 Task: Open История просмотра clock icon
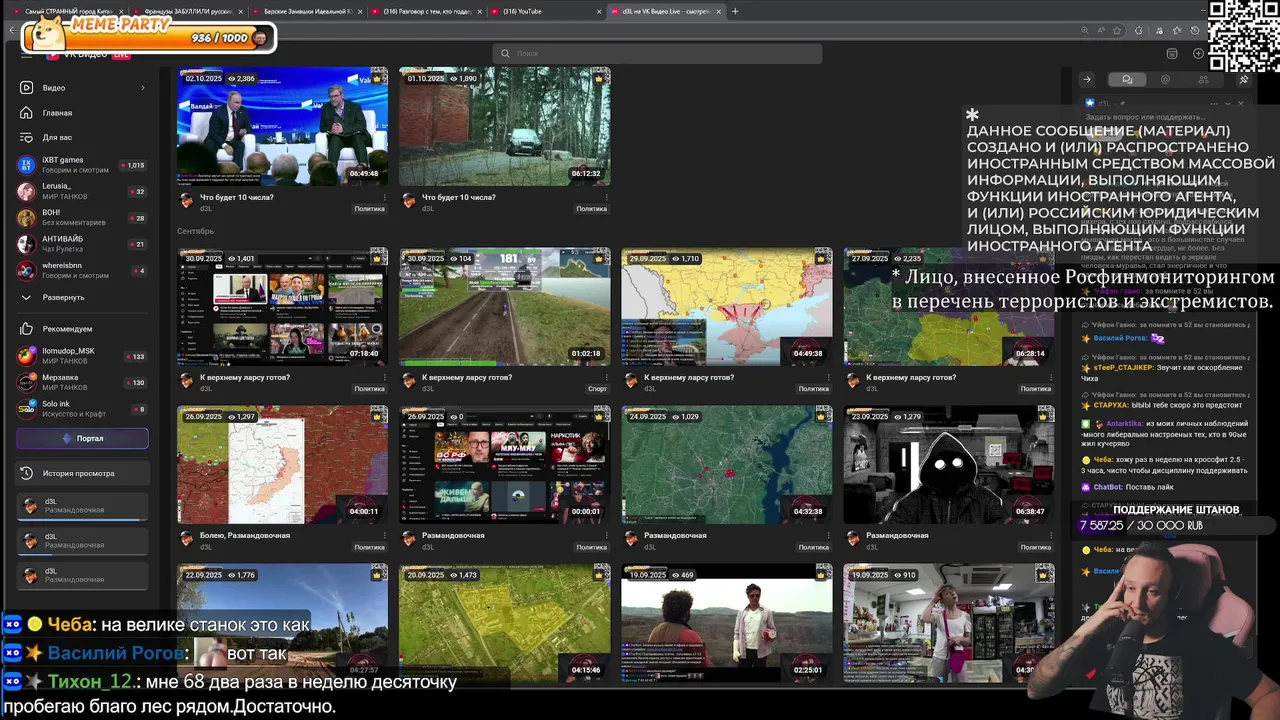[x=27, y=473]
